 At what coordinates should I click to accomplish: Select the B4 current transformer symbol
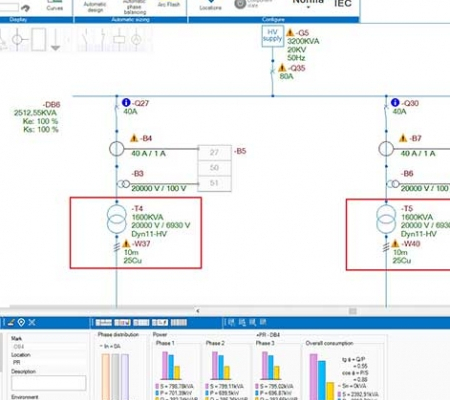[x=117, y=149]
